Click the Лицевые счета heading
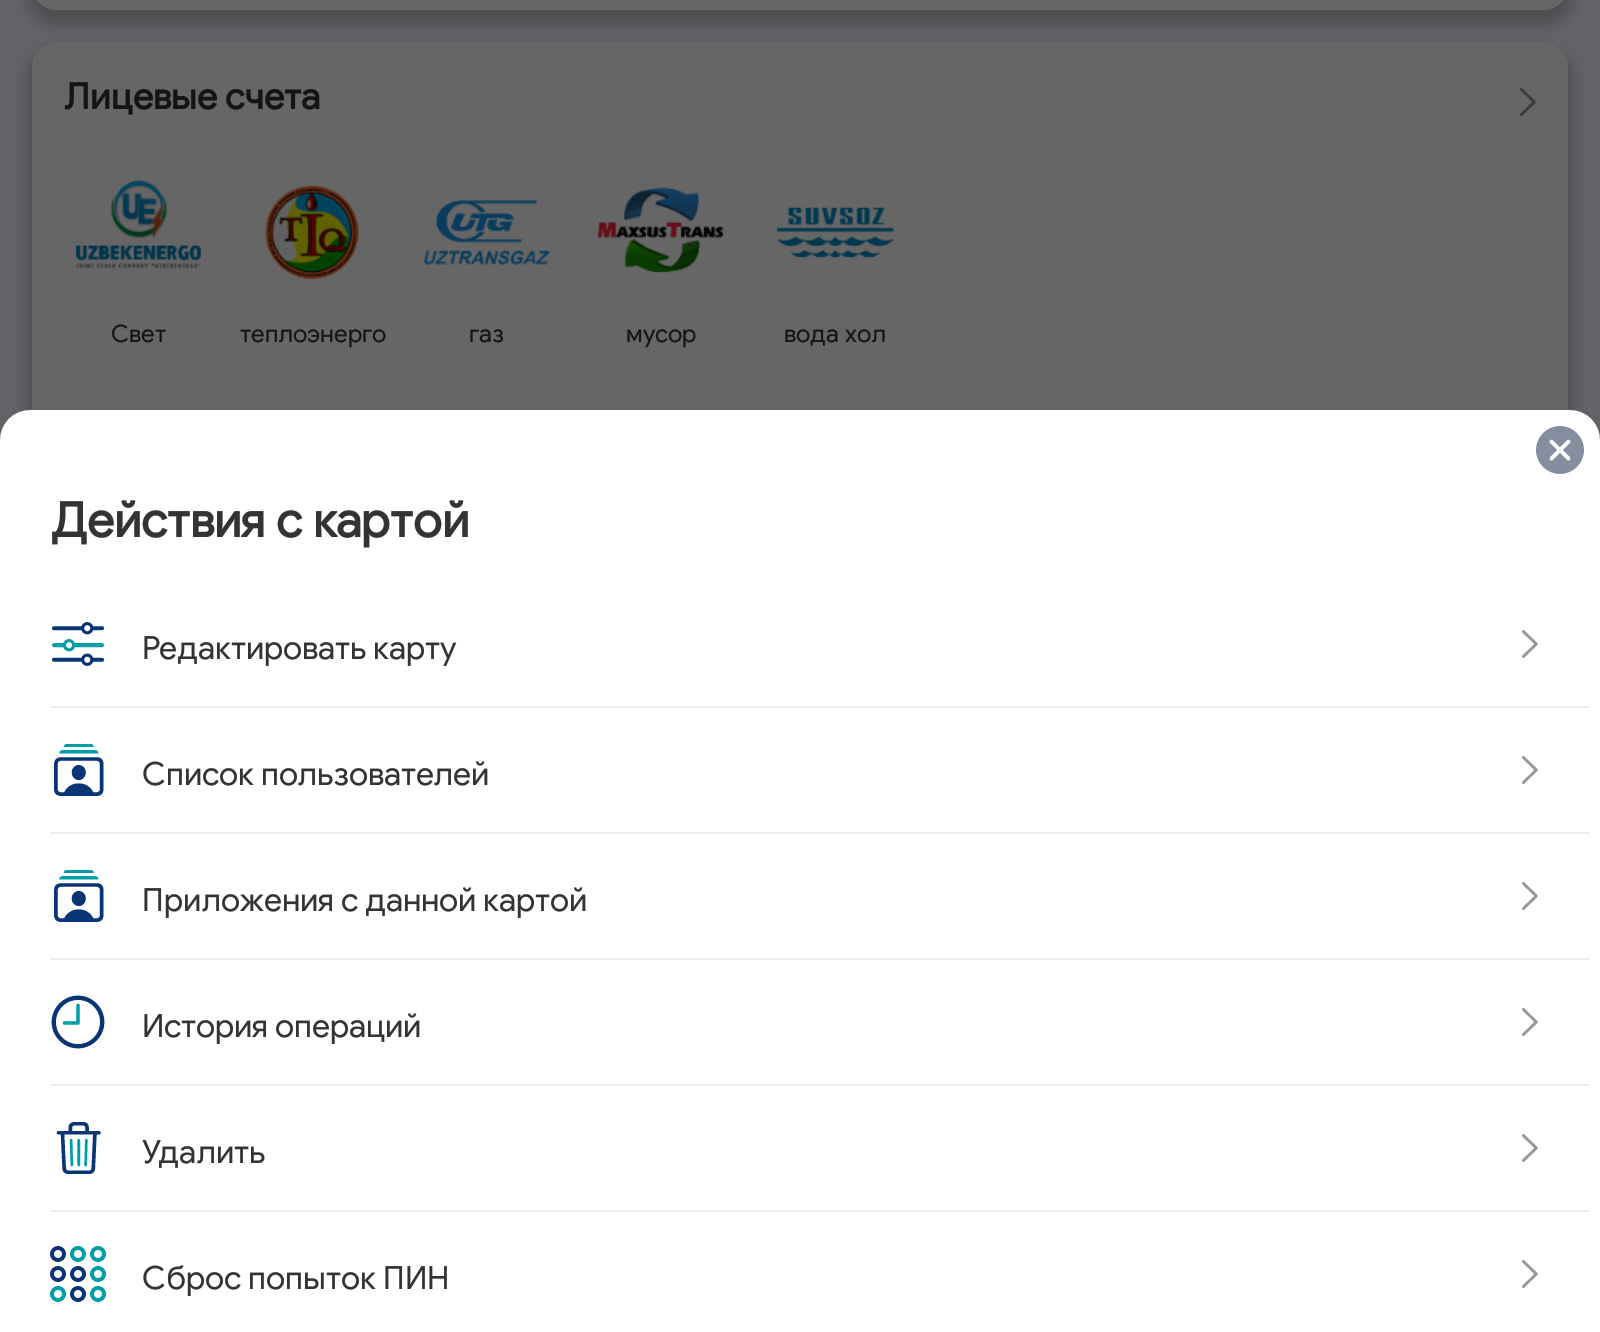Image resolution: width=1600 pixels, height=1332 pixels. click(x=192, y=97)
